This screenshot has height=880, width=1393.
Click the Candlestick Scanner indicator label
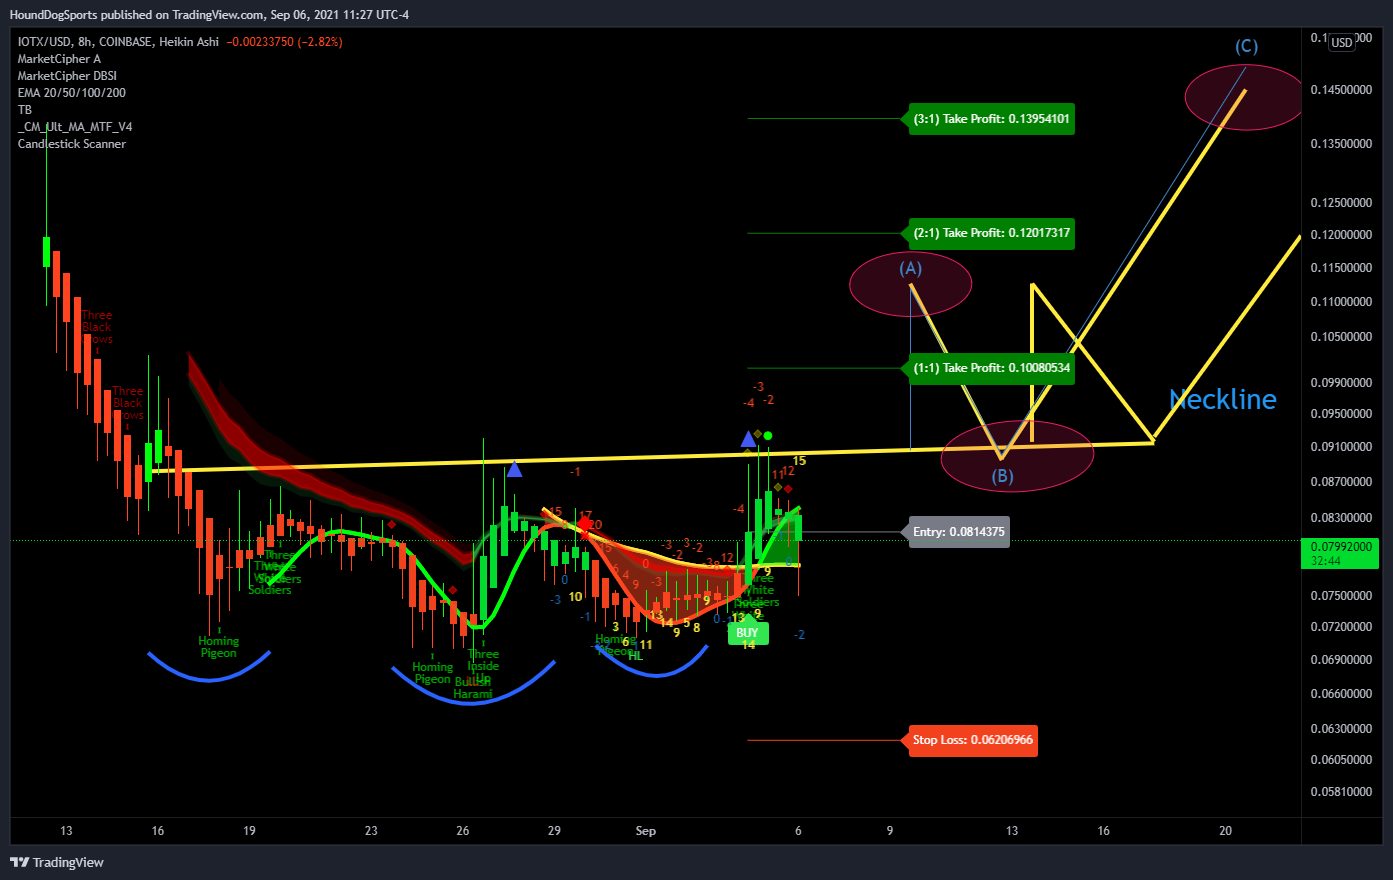tap(72, 144)
